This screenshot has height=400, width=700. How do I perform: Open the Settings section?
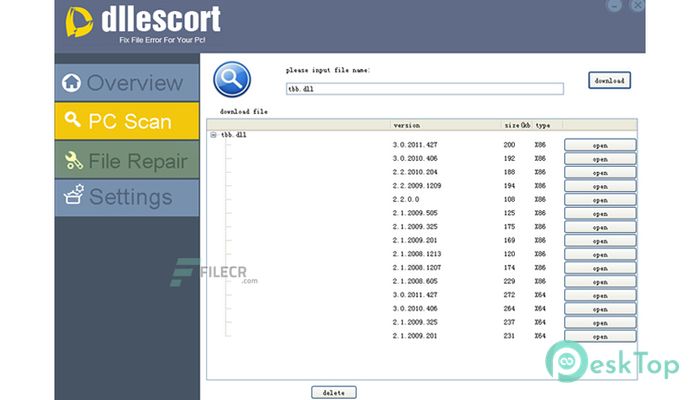pyautogui.click(x=127, y=198)
